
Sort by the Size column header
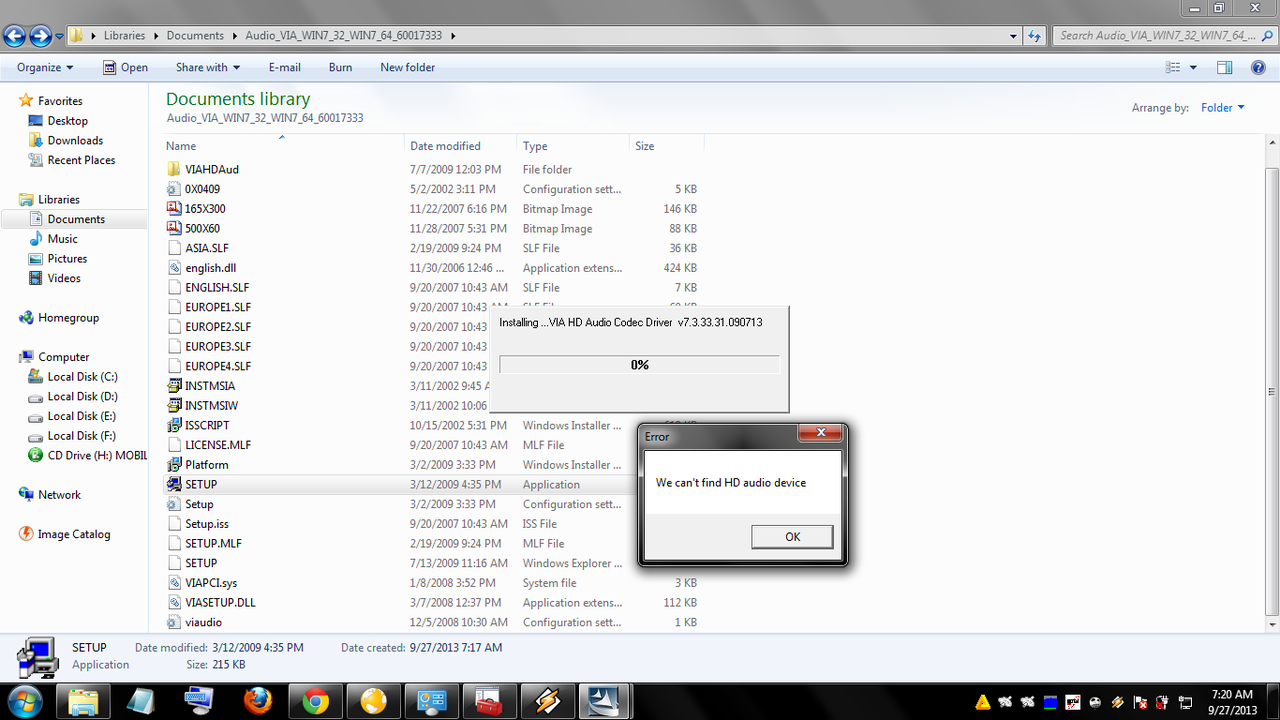[x=666, y=145]
